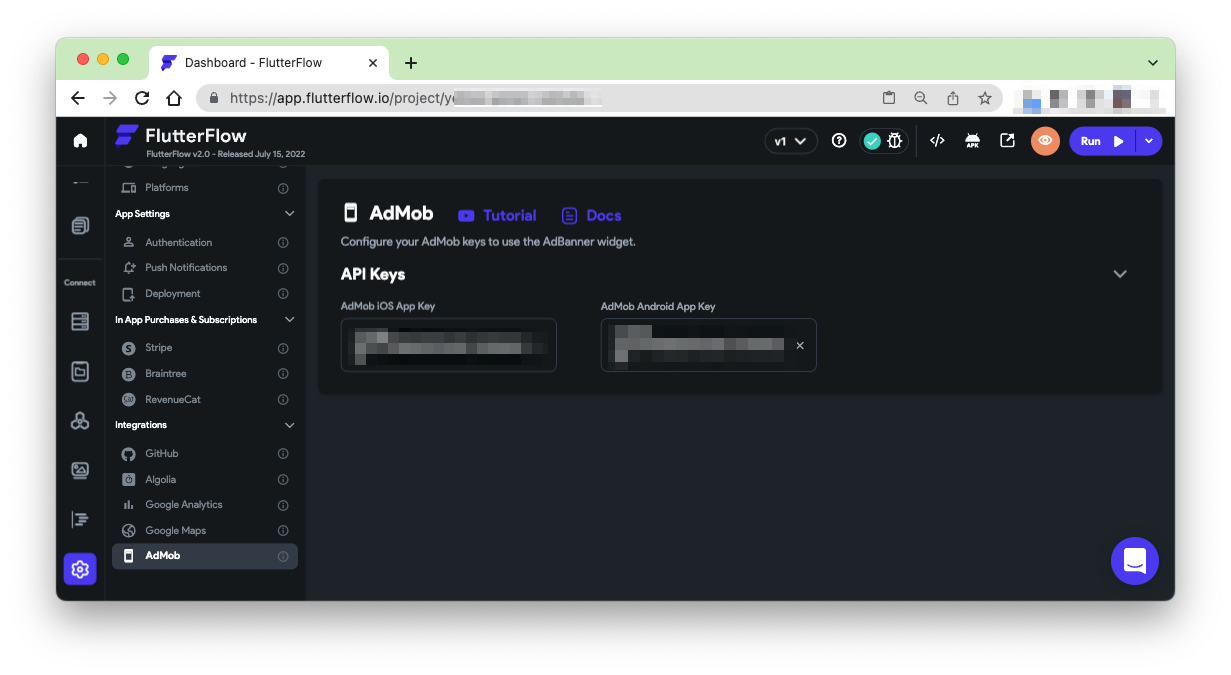This screenshot has height=675, width=1231.
Task: Click the Run button
Action: coord(1103,141)
